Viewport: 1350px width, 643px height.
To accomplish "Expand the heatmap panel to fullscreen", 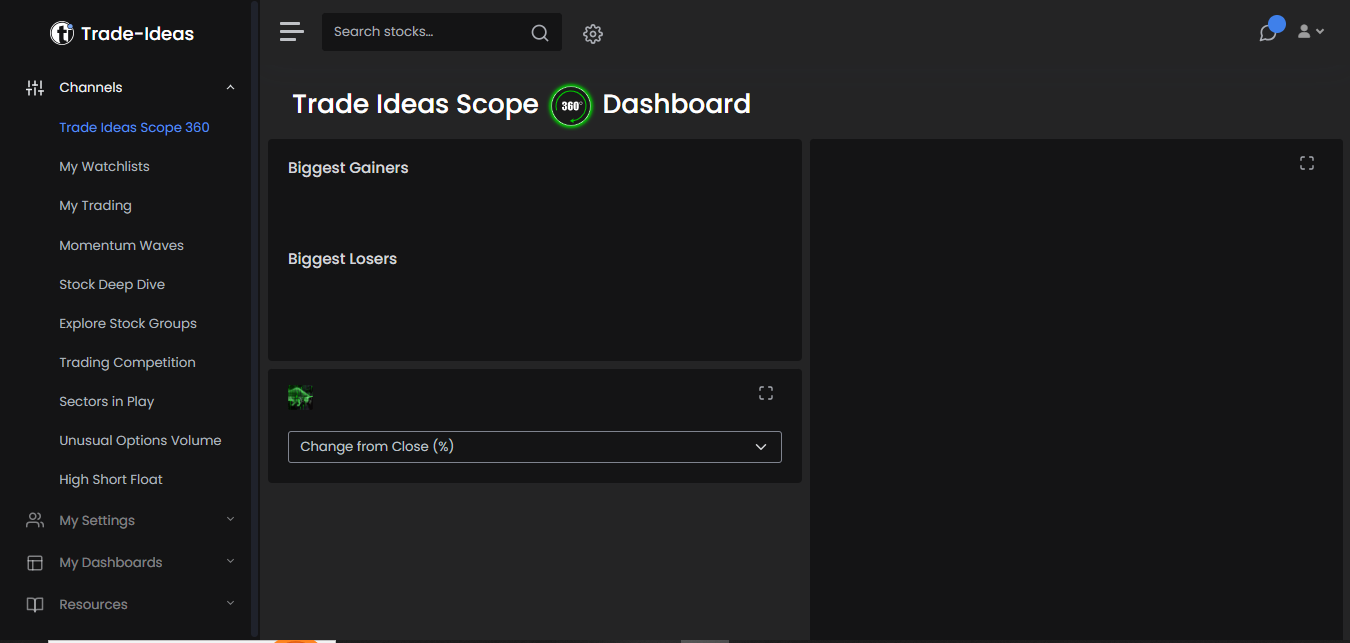I will (x=766, y=393).
